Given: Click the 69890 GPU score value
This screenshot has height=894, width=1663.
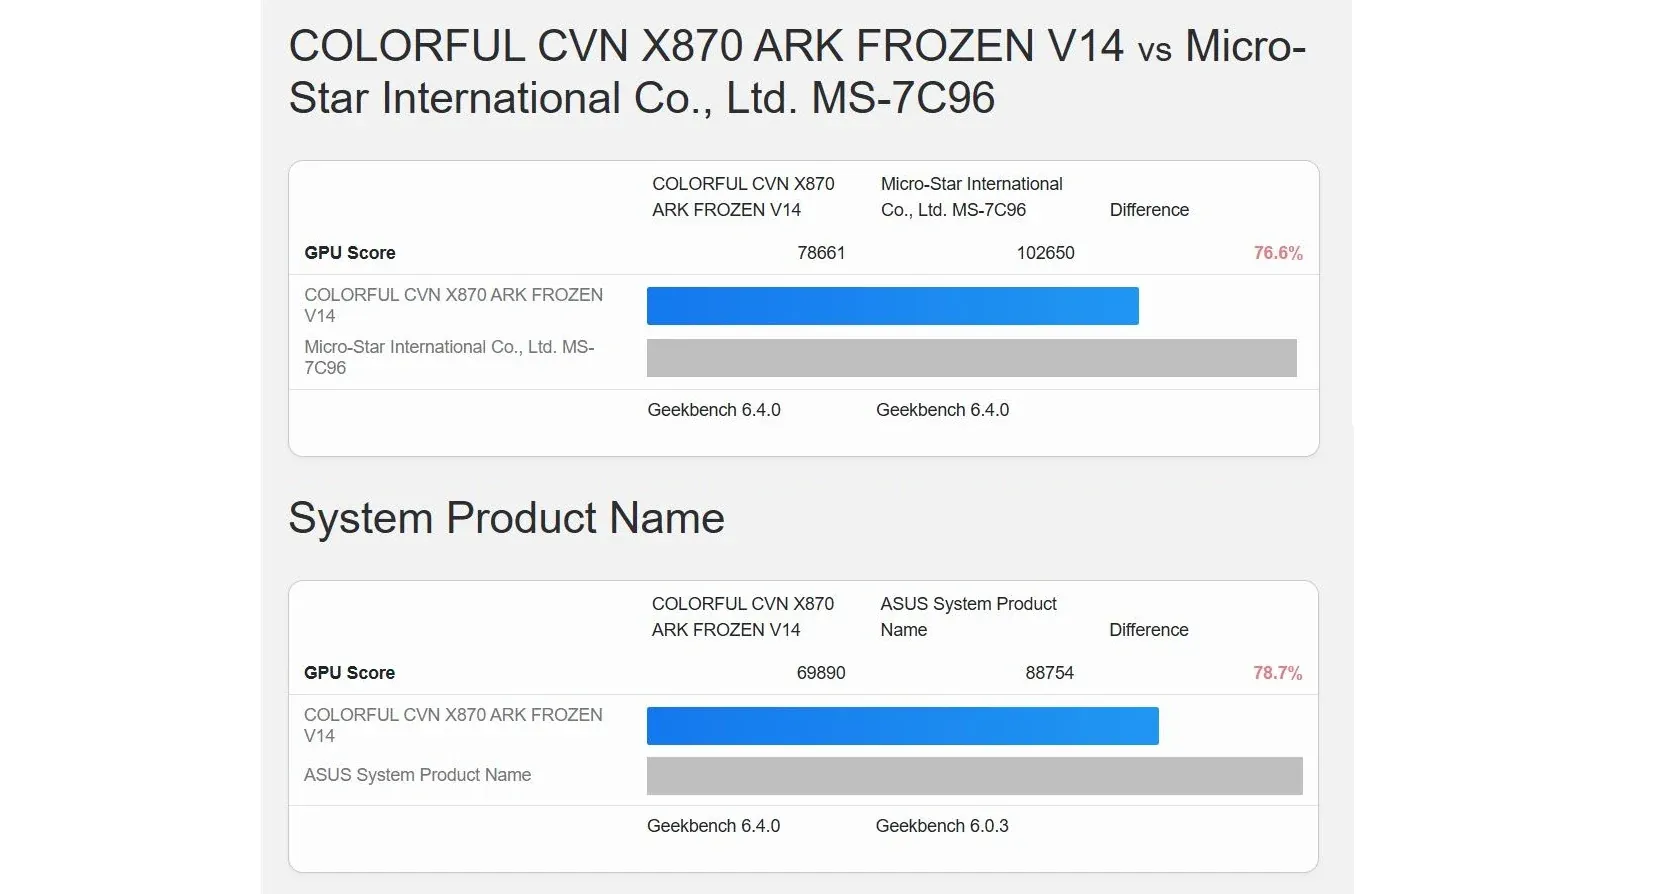Looking at the screenshot, I should point(821,673).
